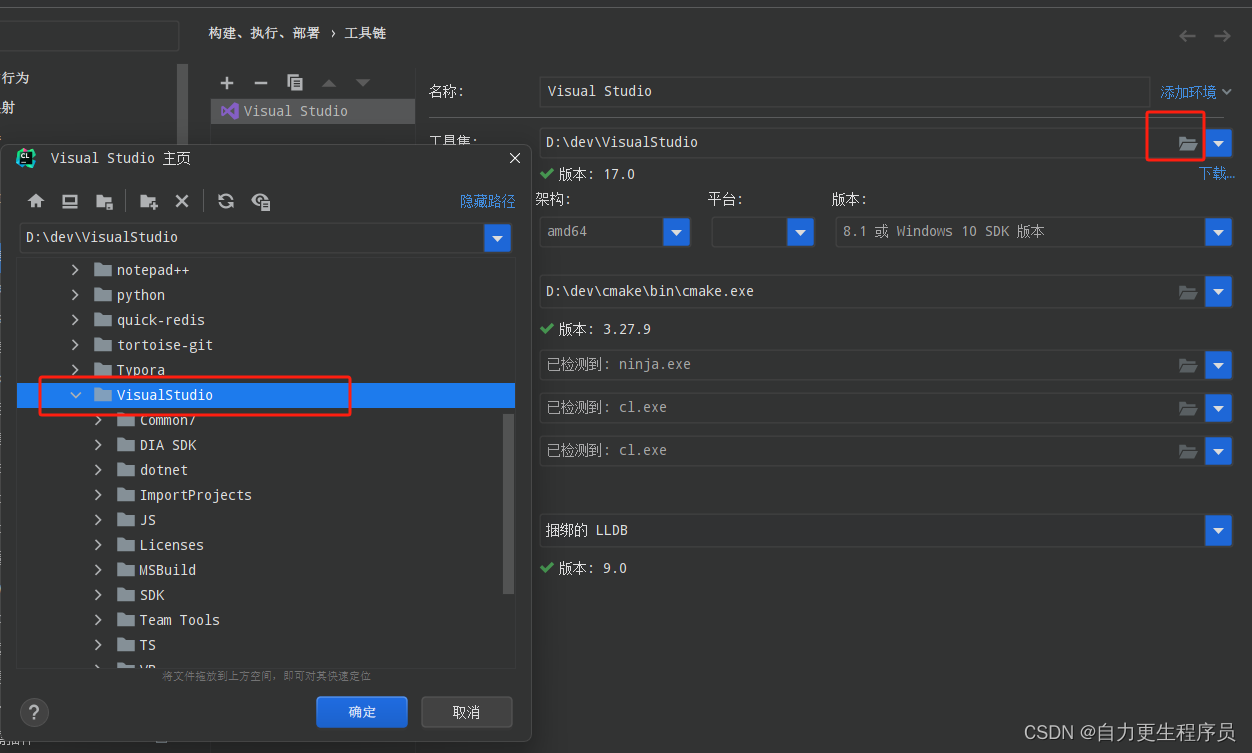Open the Windows SDK version dropdown
Image resolution: width=1252 pixels, height=753 pixels.
(1218, 232)
